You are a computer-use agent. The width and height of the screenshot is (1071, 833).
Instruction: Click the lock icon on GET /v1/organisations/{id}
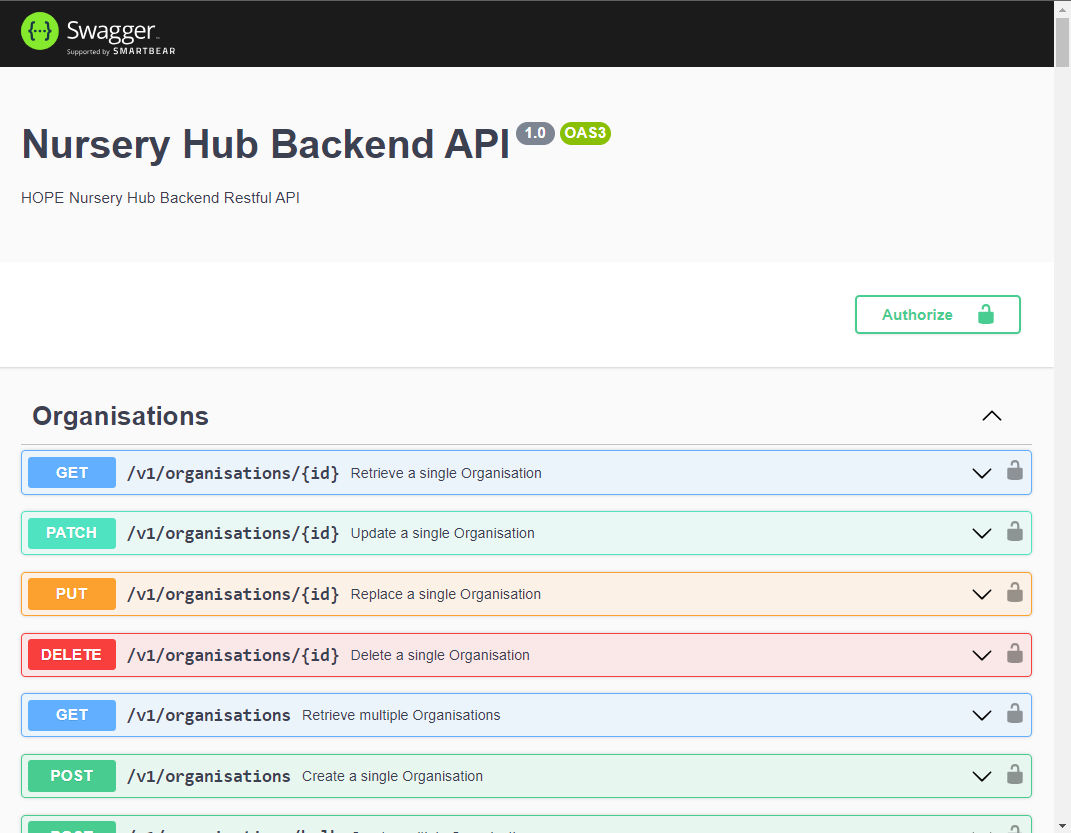click(x=1015, y=471)
